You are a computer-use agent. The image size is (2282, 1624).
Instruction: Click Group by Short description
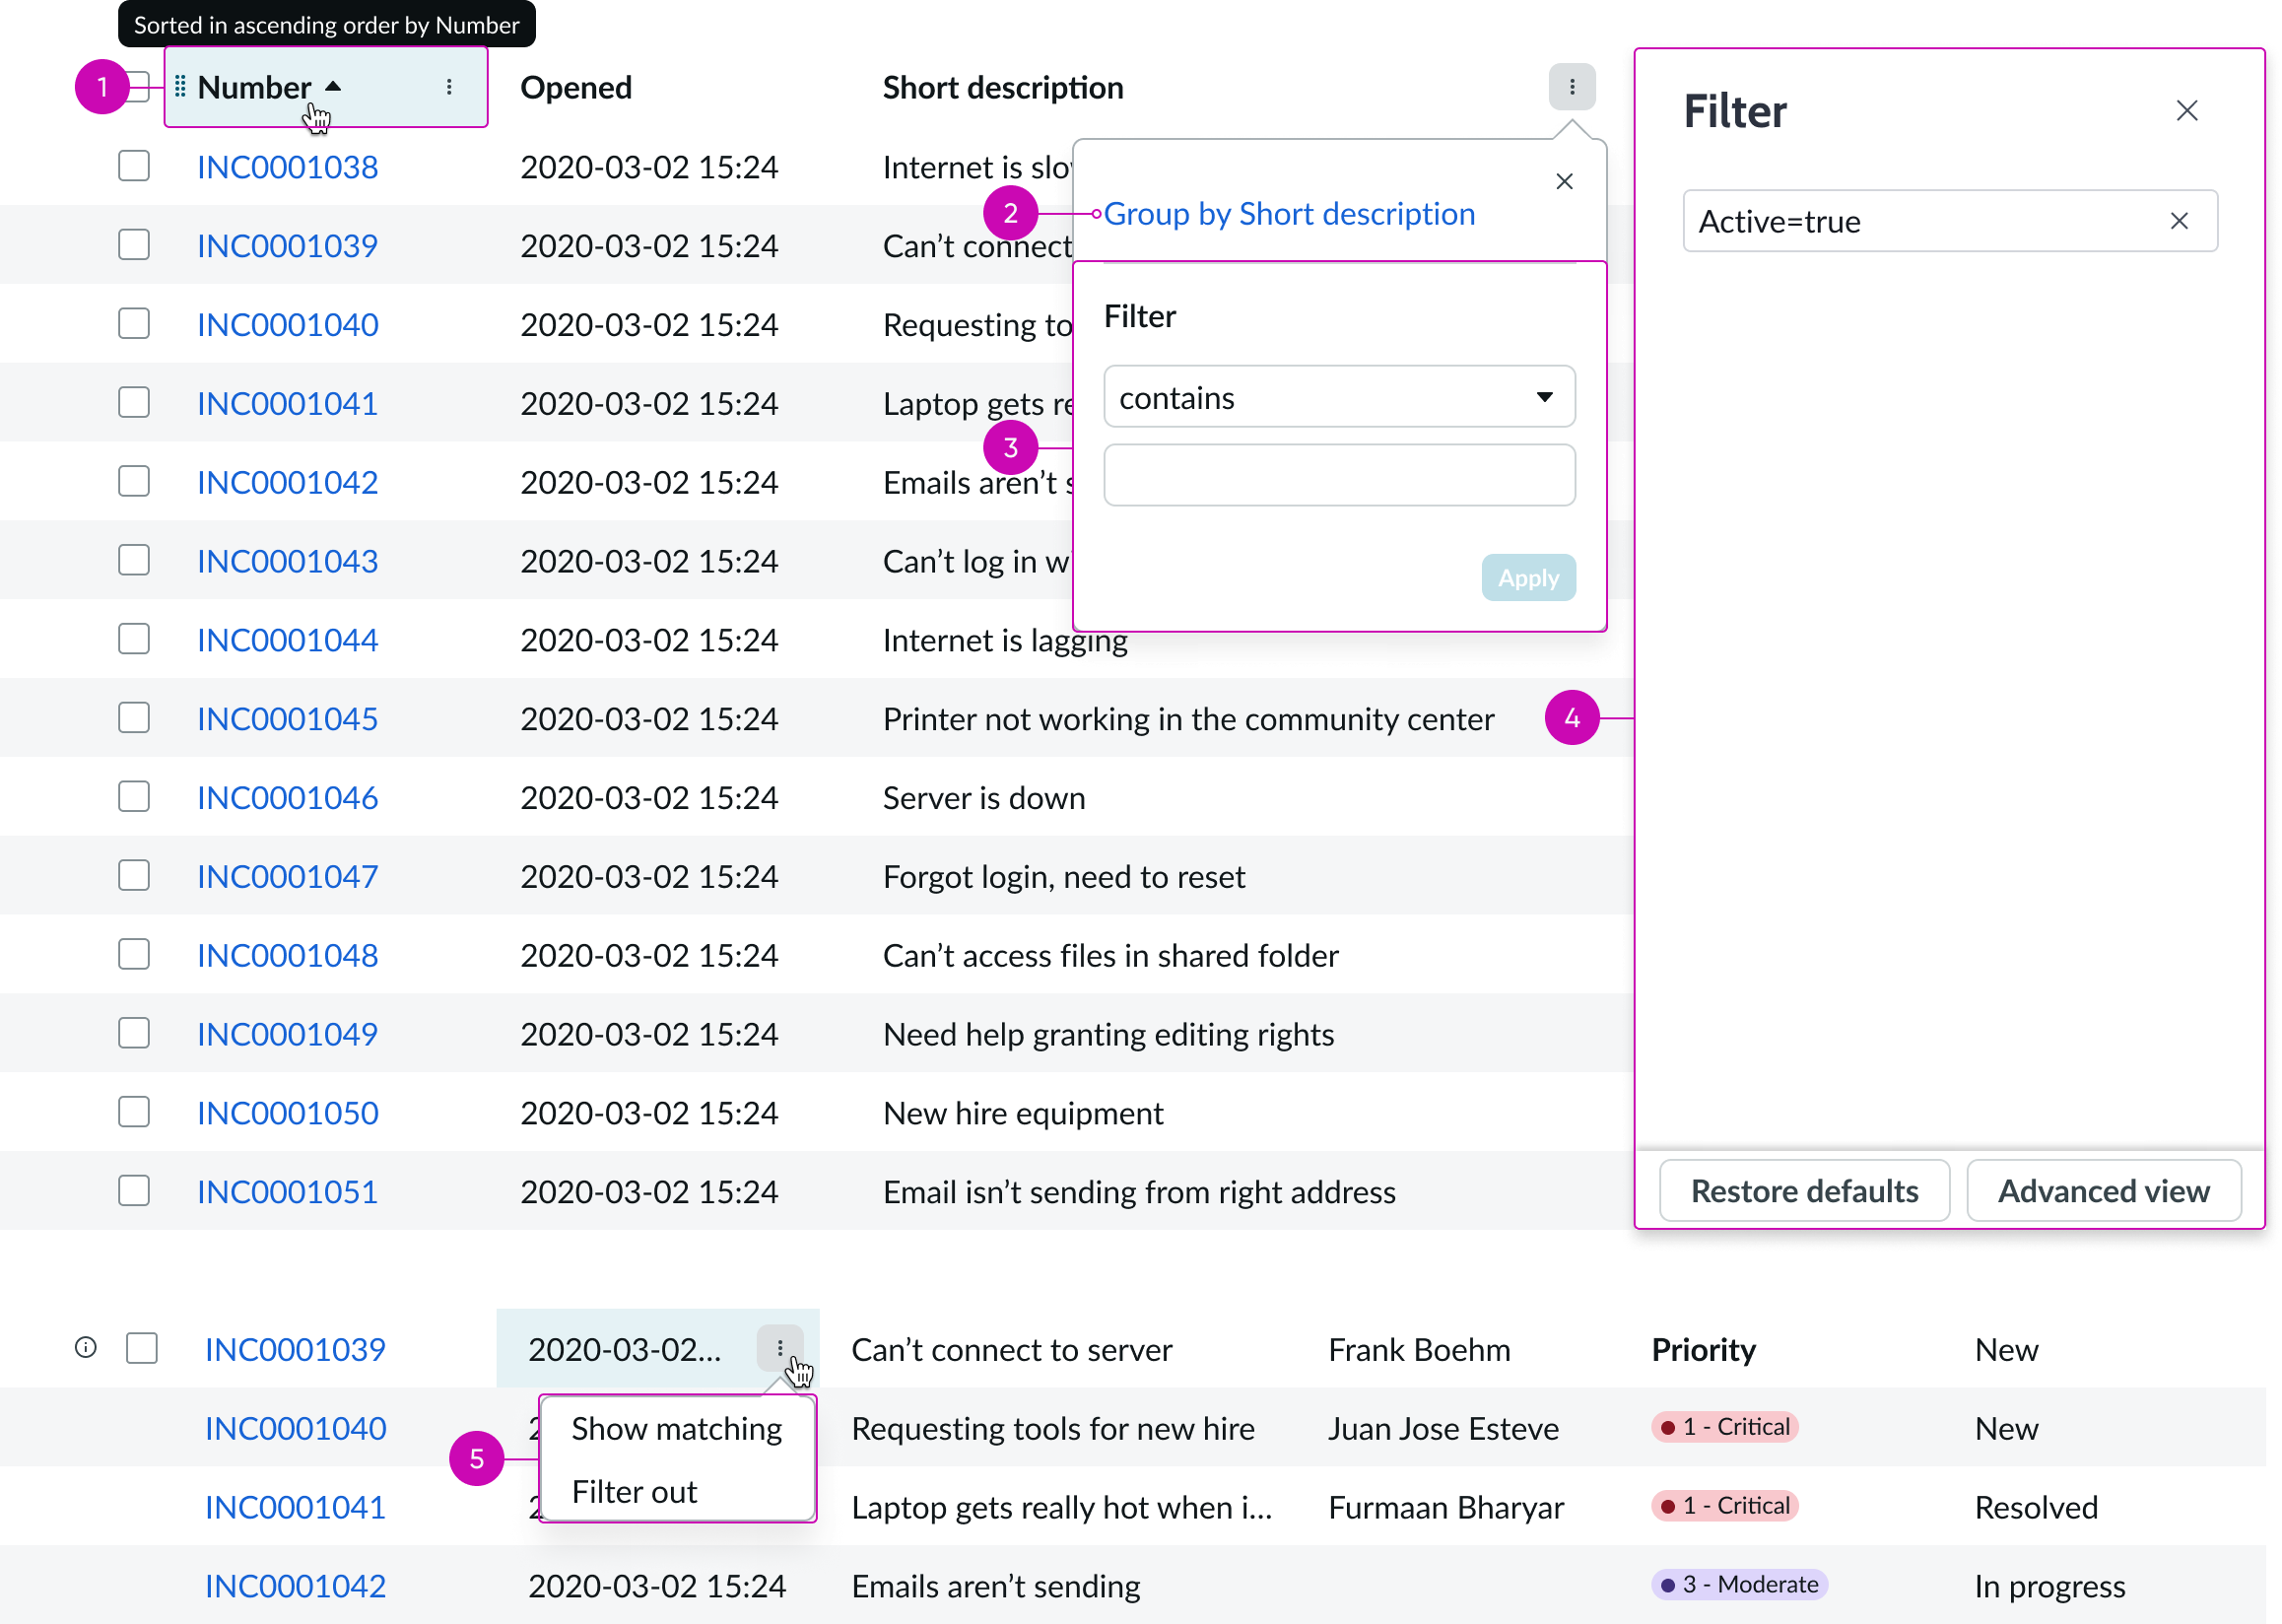pos(1289,213)
